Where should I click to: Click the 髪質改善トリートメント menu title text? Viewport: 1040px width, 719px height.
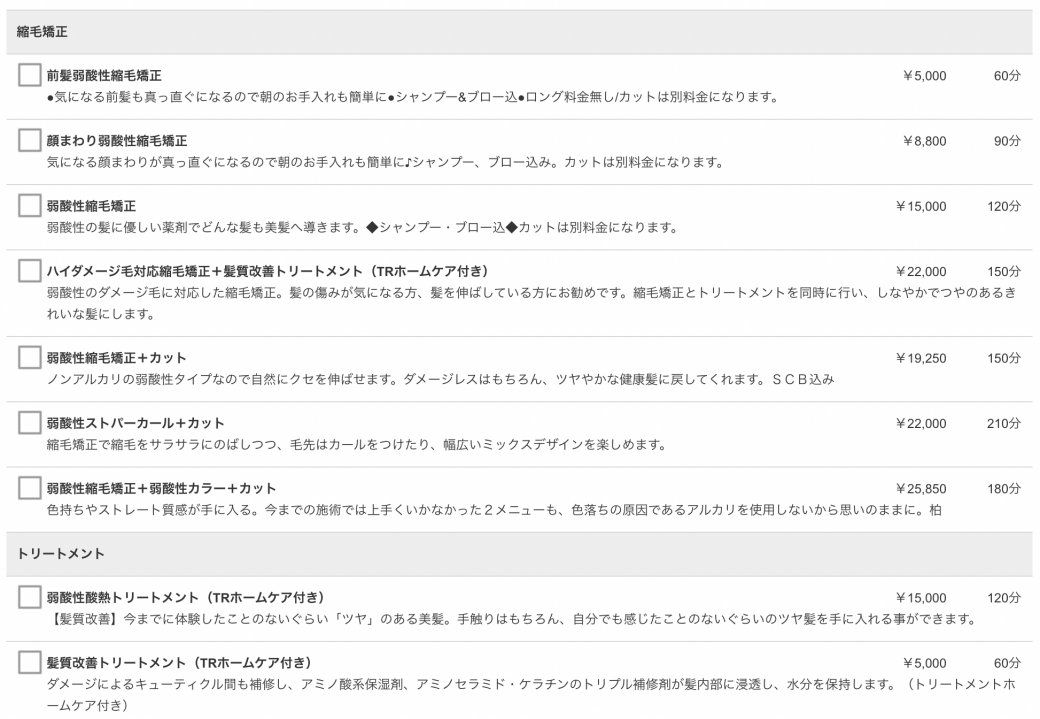coord(180,663)
